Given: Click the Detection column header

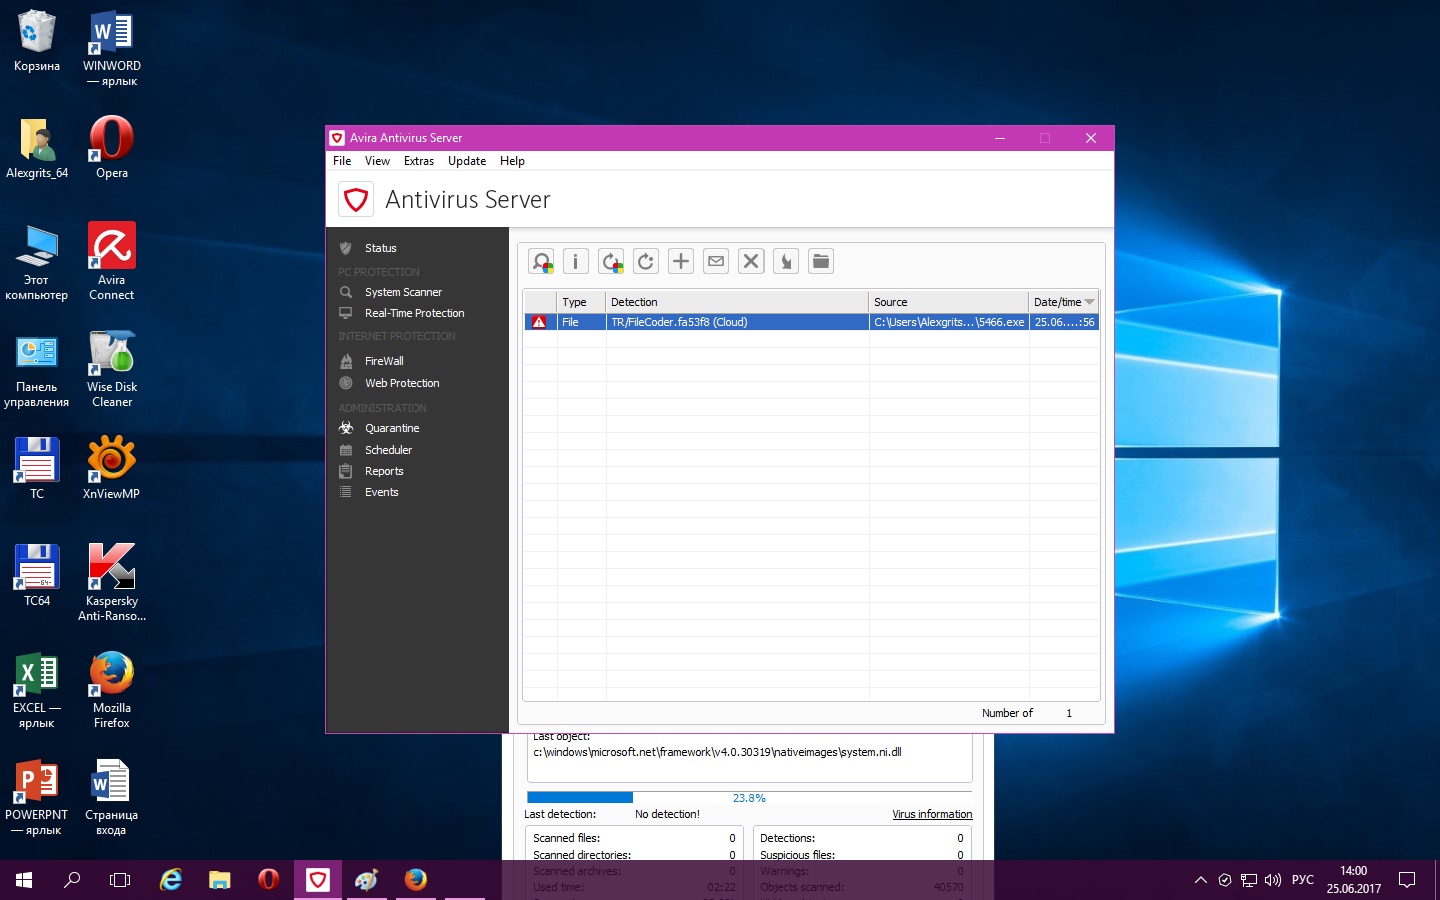Looking at the screenshot, I should coord(736,302).
